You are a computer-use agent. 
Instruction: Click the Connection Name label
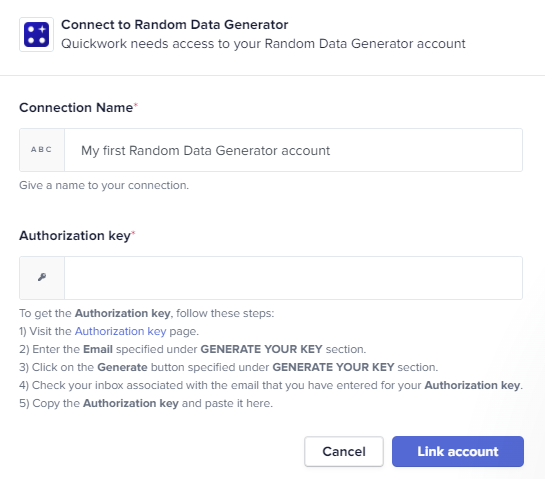coord(76,108)
